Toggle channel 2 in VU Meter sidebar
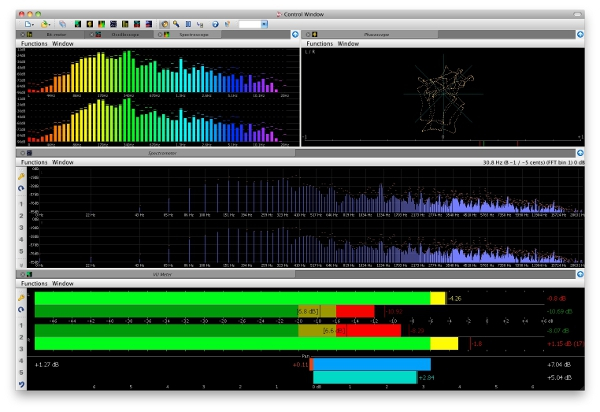 21,336
